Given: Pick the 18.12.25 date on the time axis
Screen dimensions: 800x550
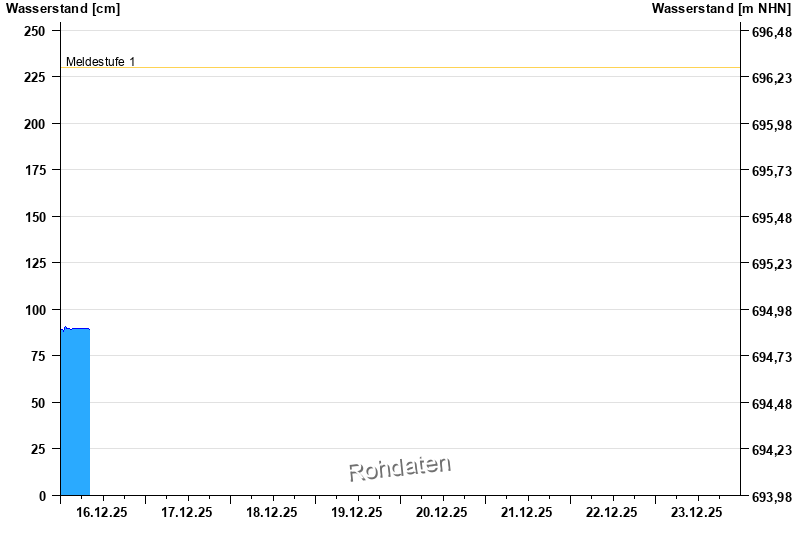Looking at the screenshot, I should pos(272,512).
